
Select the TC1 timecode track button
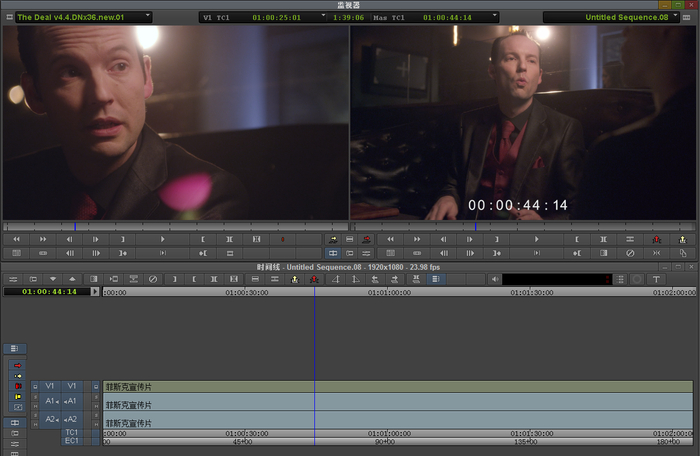[71, 433]
